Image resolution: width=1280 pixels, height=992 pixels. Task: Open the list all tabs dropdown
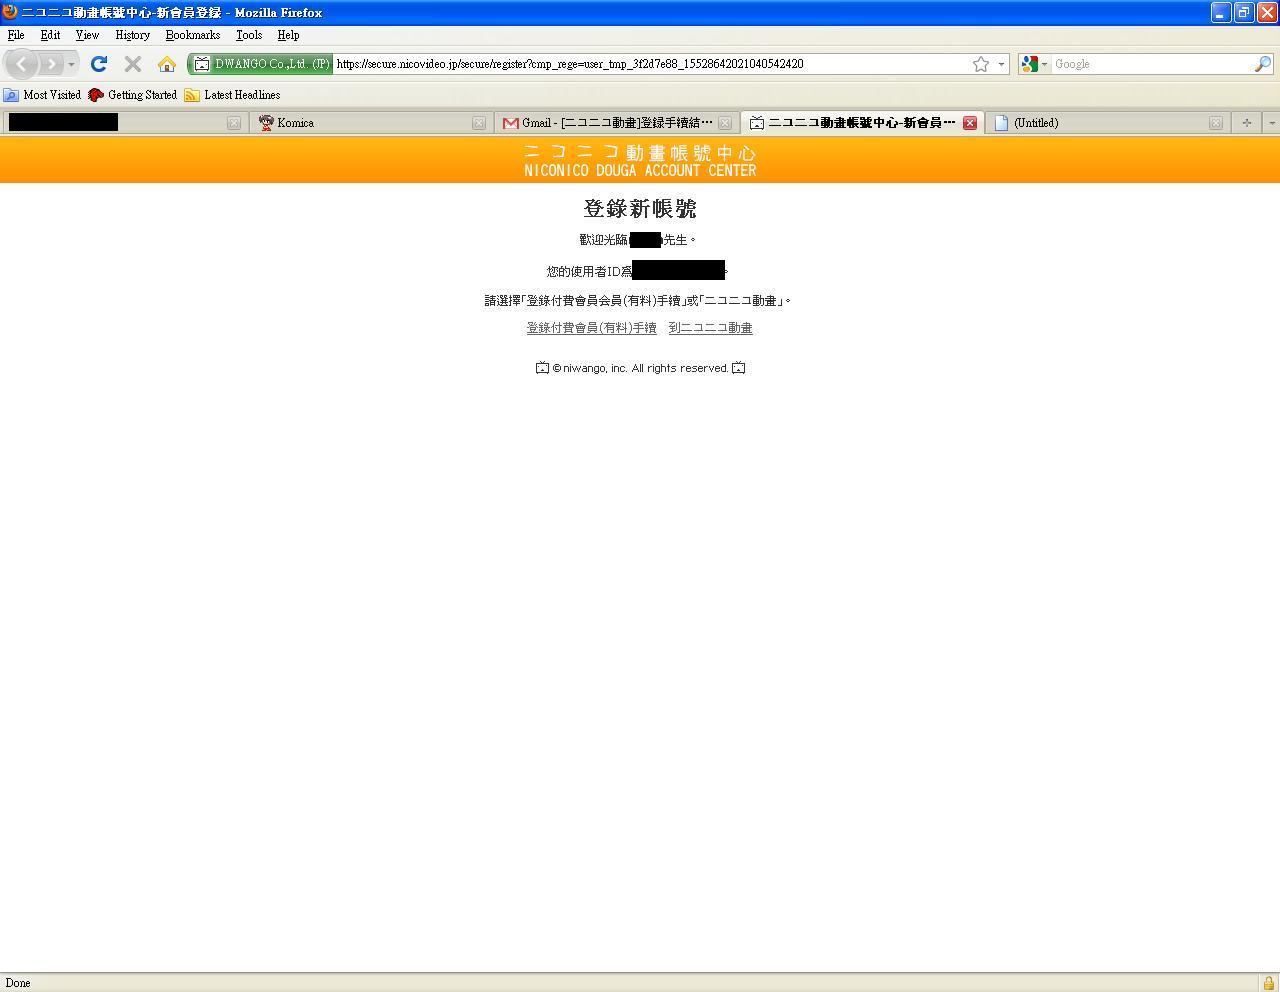coord(1271,123)
